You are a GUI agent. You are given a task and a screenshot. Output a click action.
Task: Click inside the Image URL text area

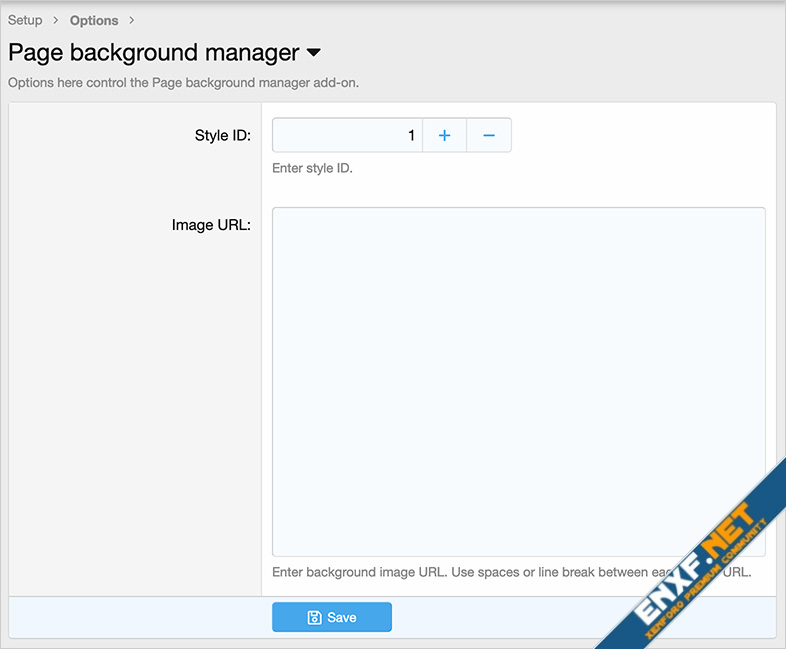pos(518,381)
